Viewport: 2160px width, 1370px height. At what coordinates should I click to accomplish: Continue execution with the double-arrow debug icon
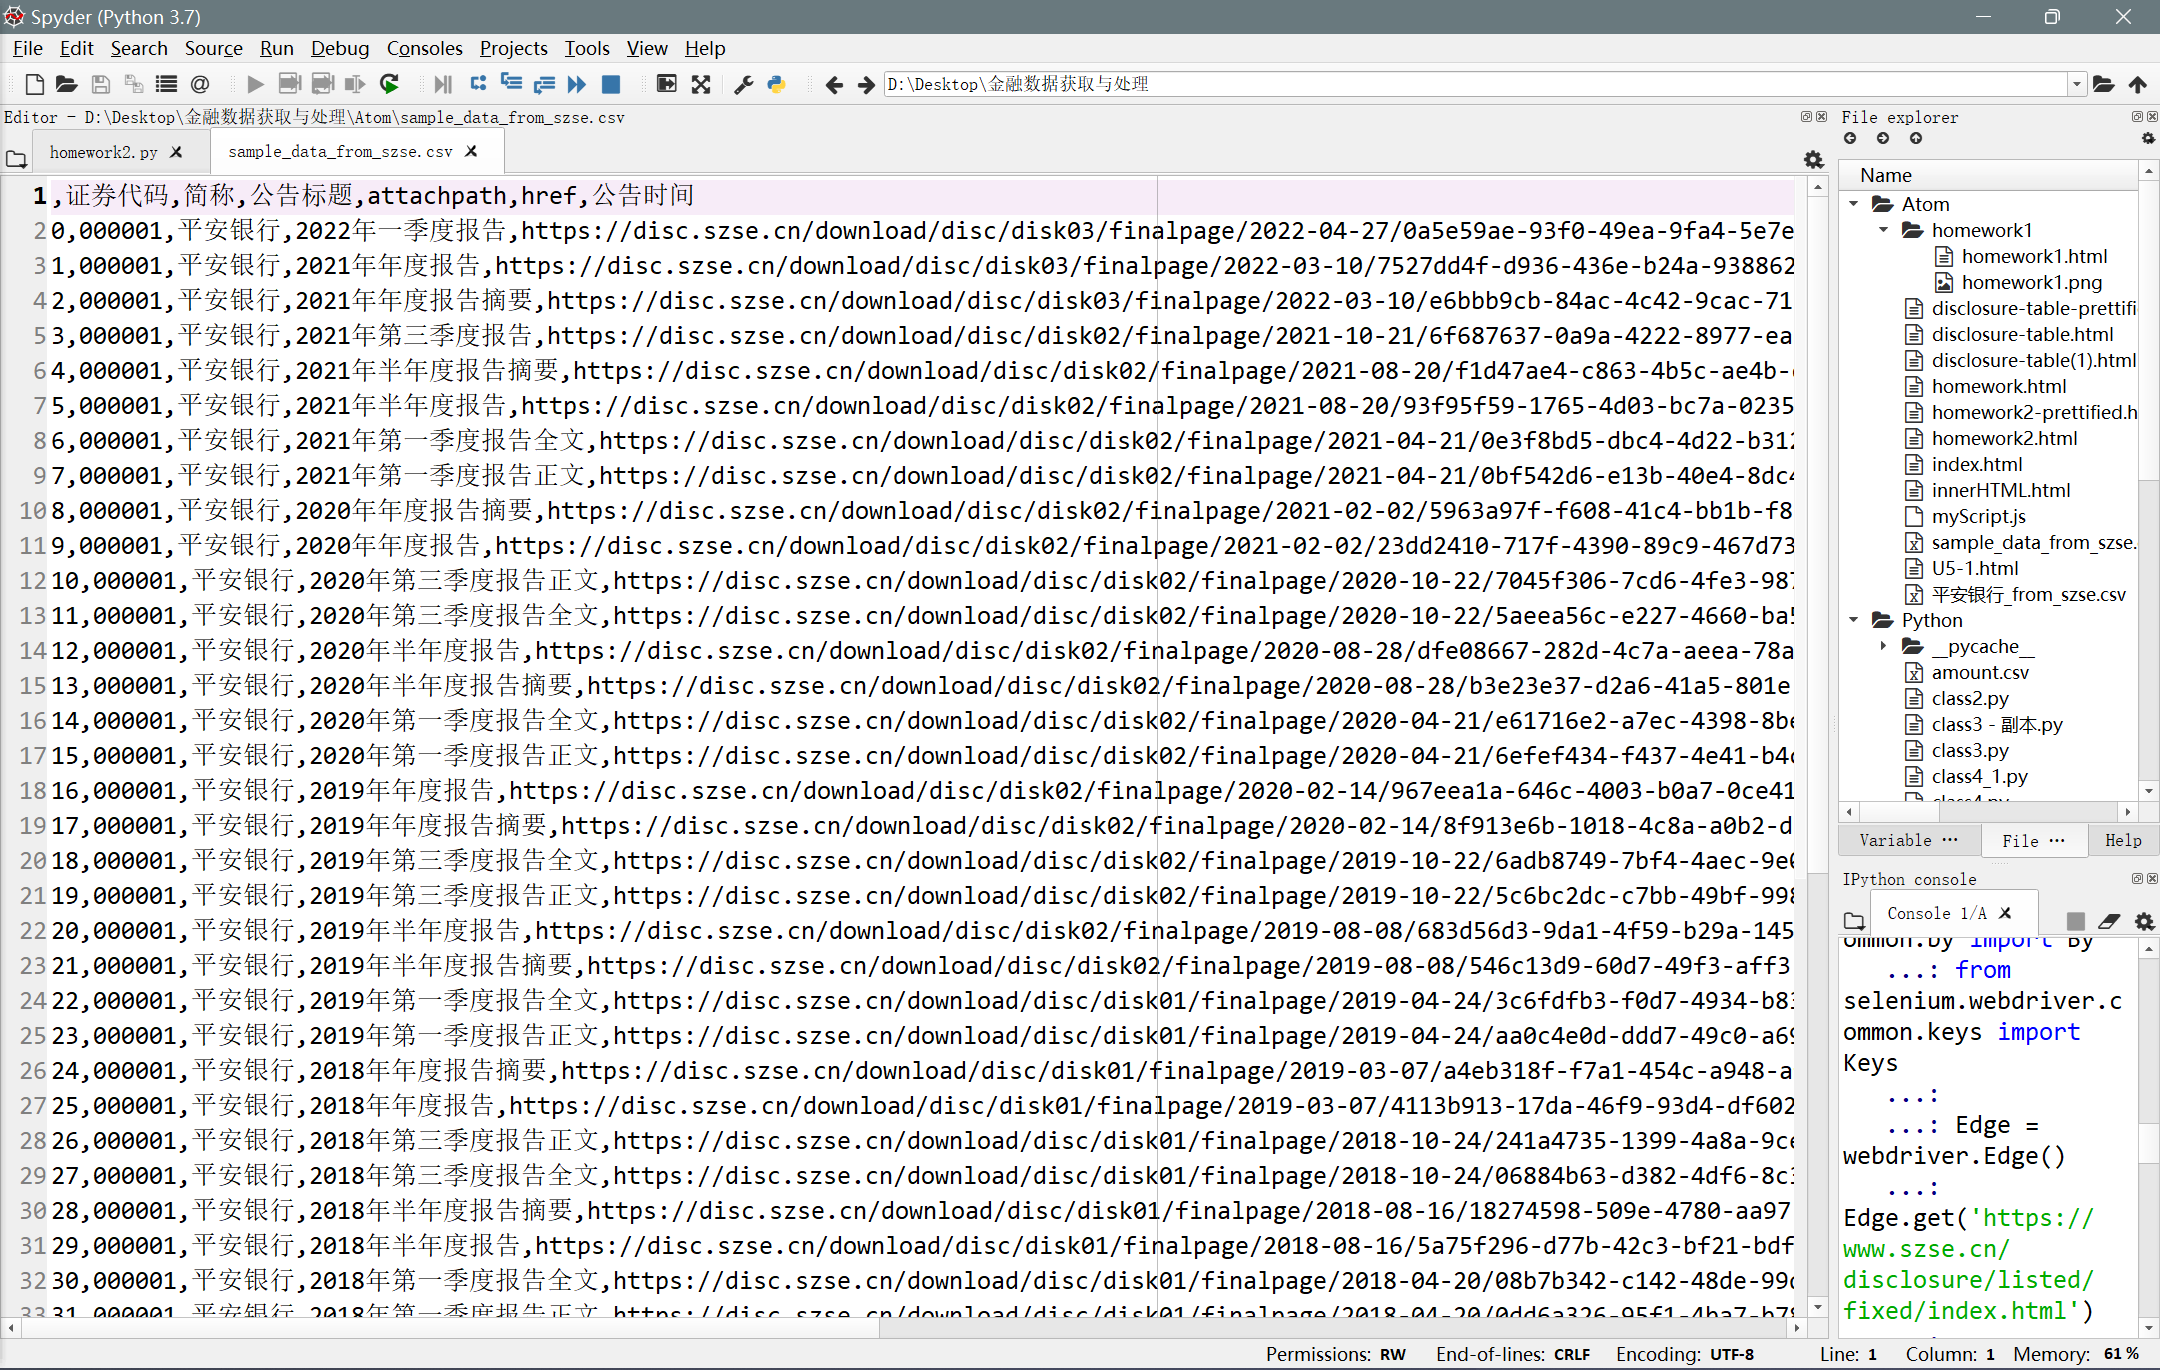[577, 85]
